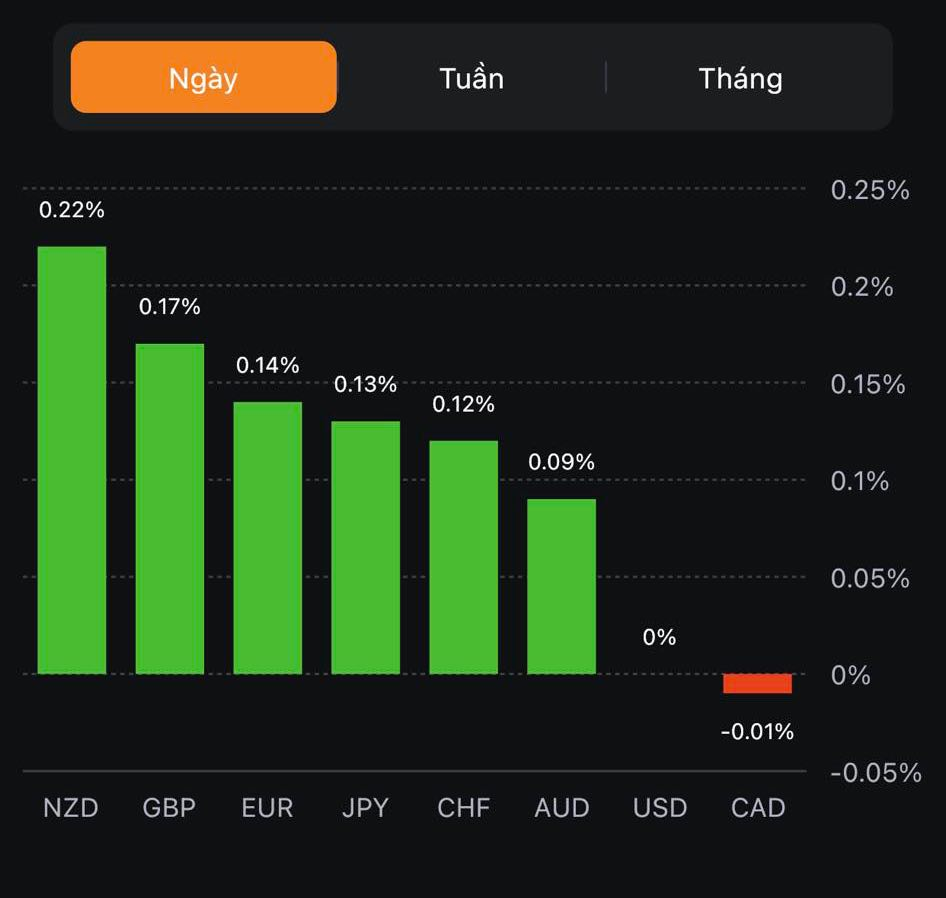Screen dimensions: 946x898
Task: Click the NZD currency label
Action: pos(71,808)
